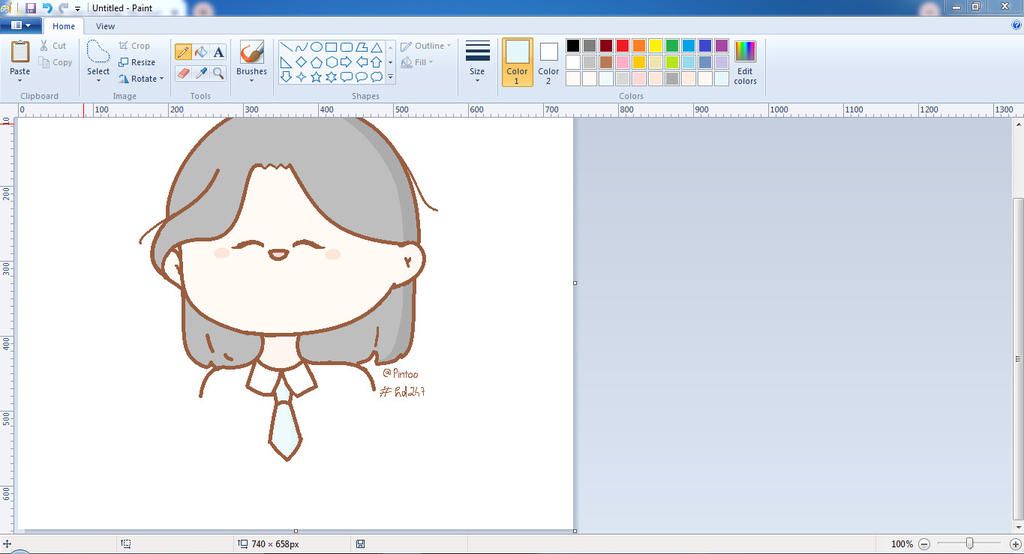This screenshot has width=1024, height=554.
Task: Undo the last action in the title bar
Action: point(47,8)
